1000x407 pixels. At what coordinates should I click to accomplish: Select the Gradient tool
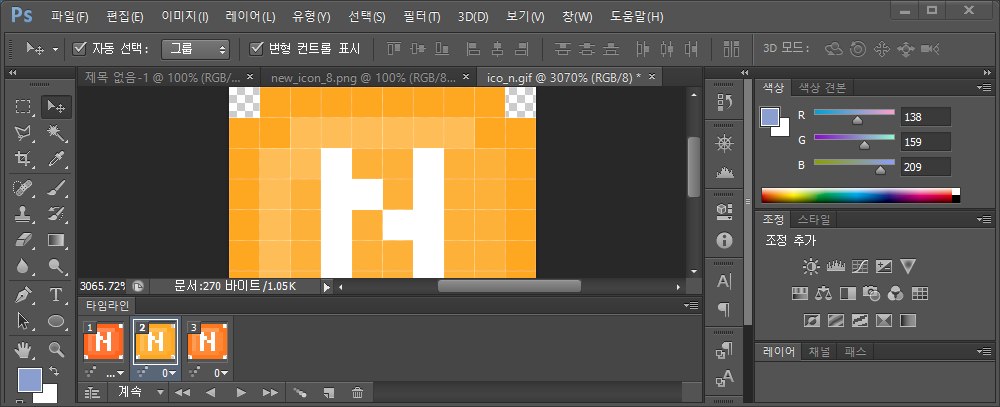point(56,240)
